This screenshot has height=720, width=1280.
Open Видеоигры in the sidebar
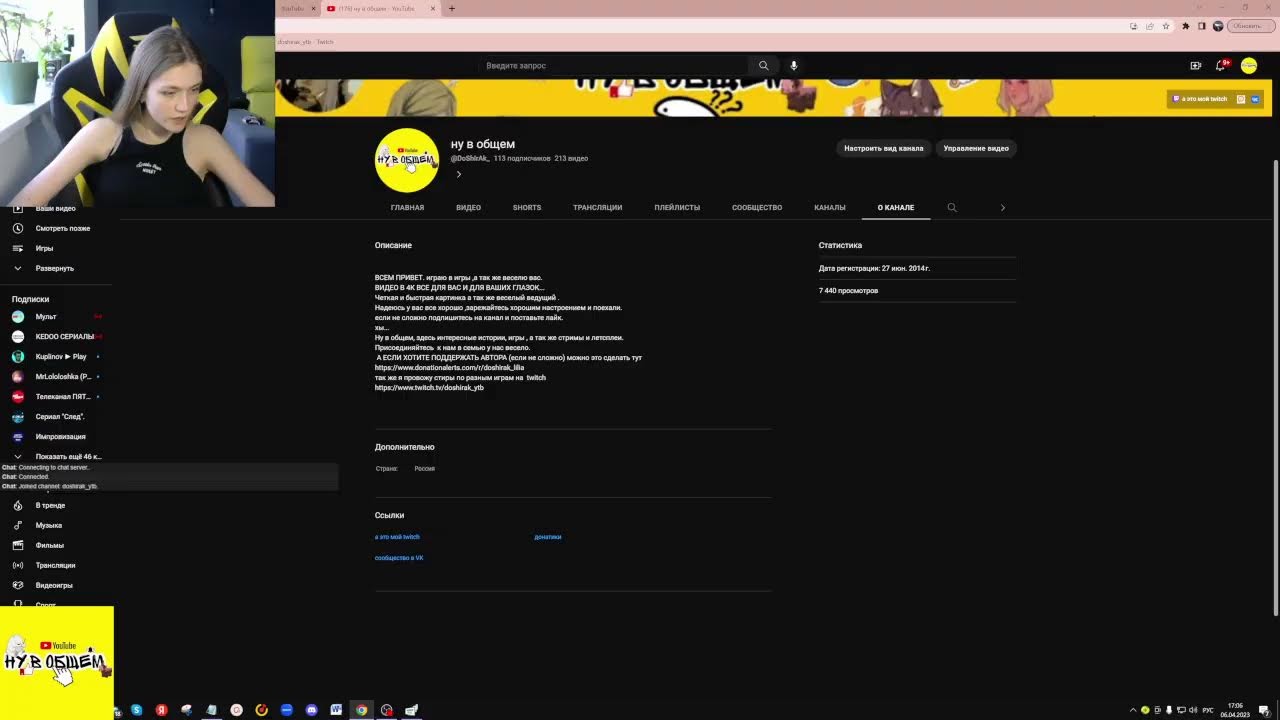click(56, 585)
